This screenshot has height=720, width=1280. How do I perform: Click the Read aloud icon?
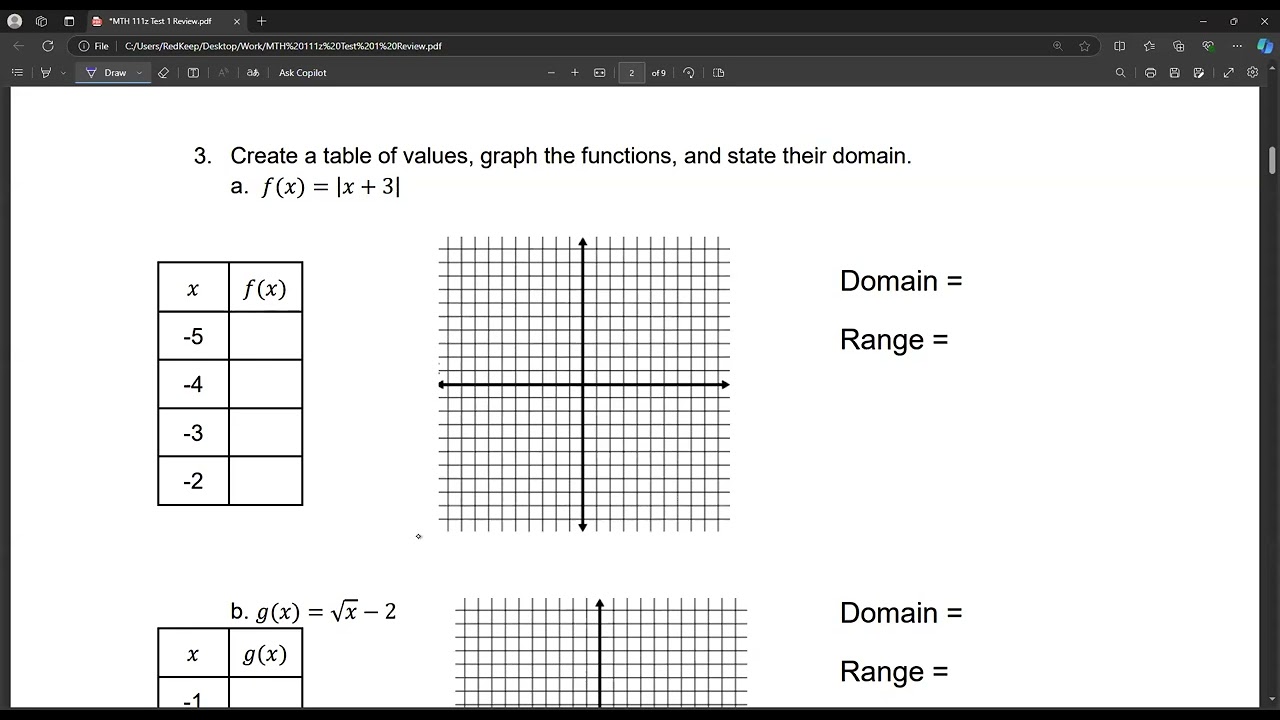223,73
